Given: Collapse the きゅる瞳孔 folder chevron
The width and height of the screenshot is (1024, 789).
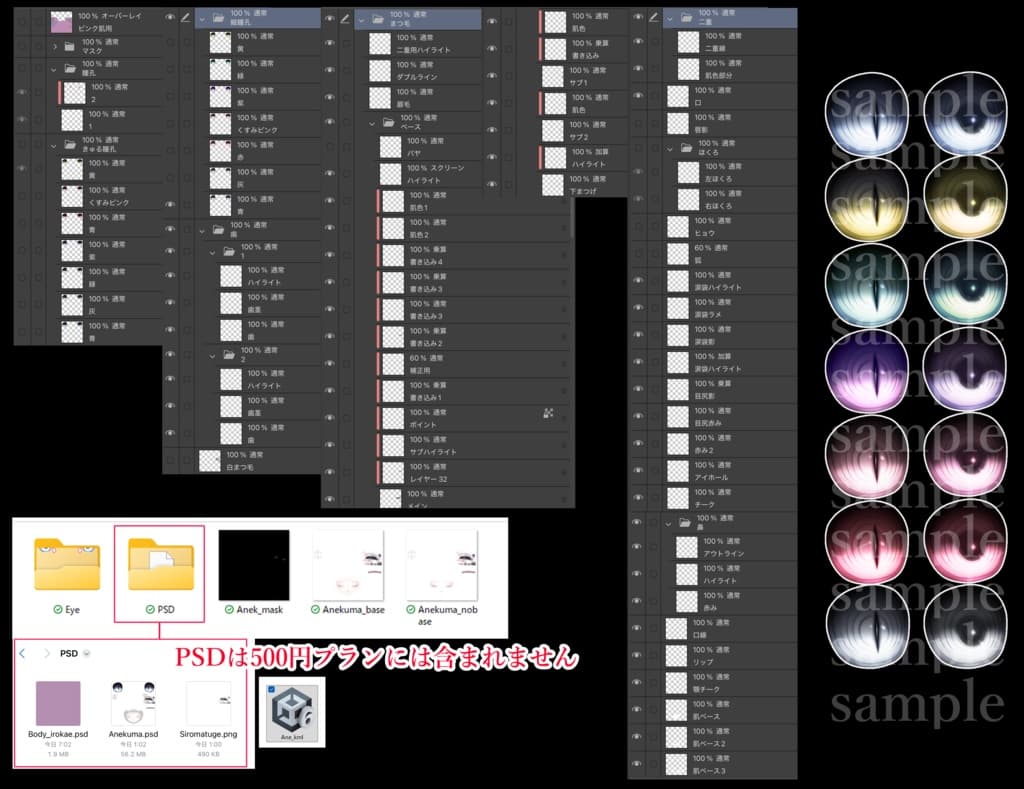Looking at the screenshot, I should 54,145.
